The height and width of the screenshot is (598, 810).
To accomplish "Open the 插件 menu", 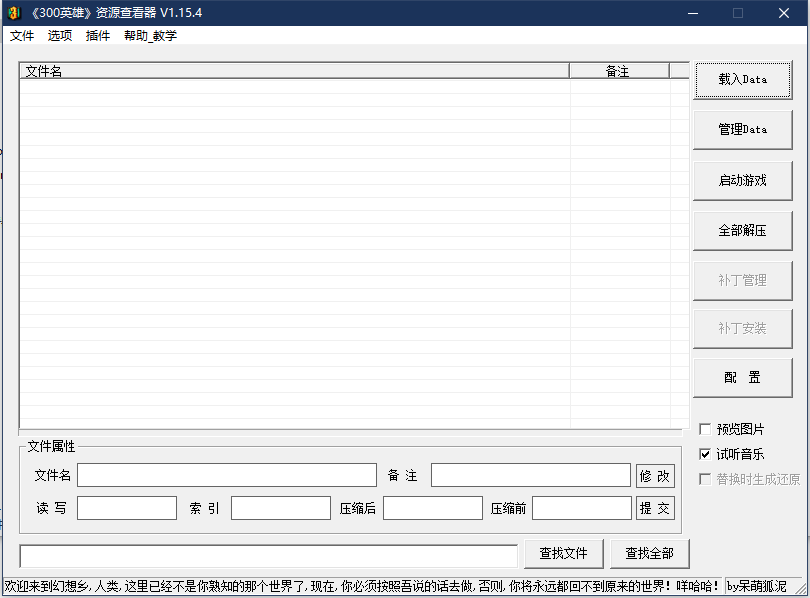I will click(98, 36).
